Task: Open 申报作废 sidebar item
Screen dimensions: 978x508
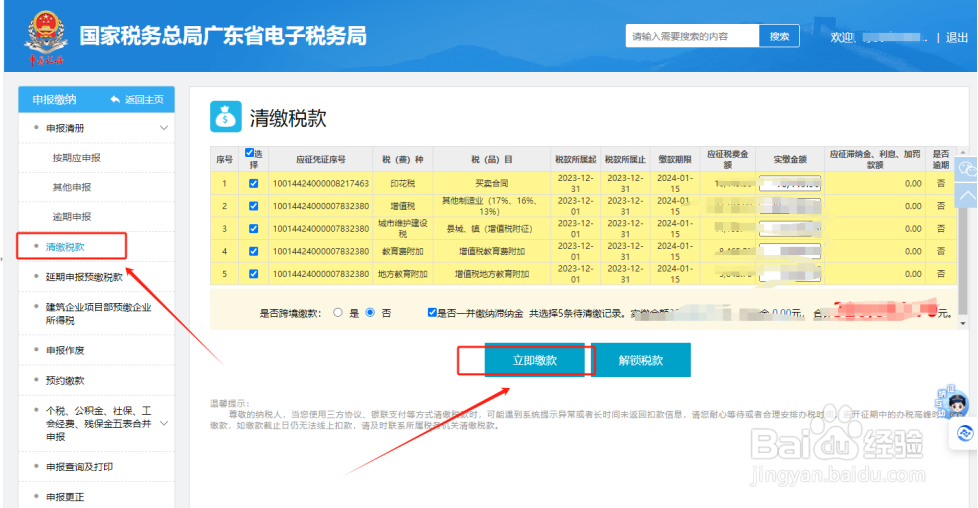Action: tap(65, 350)
